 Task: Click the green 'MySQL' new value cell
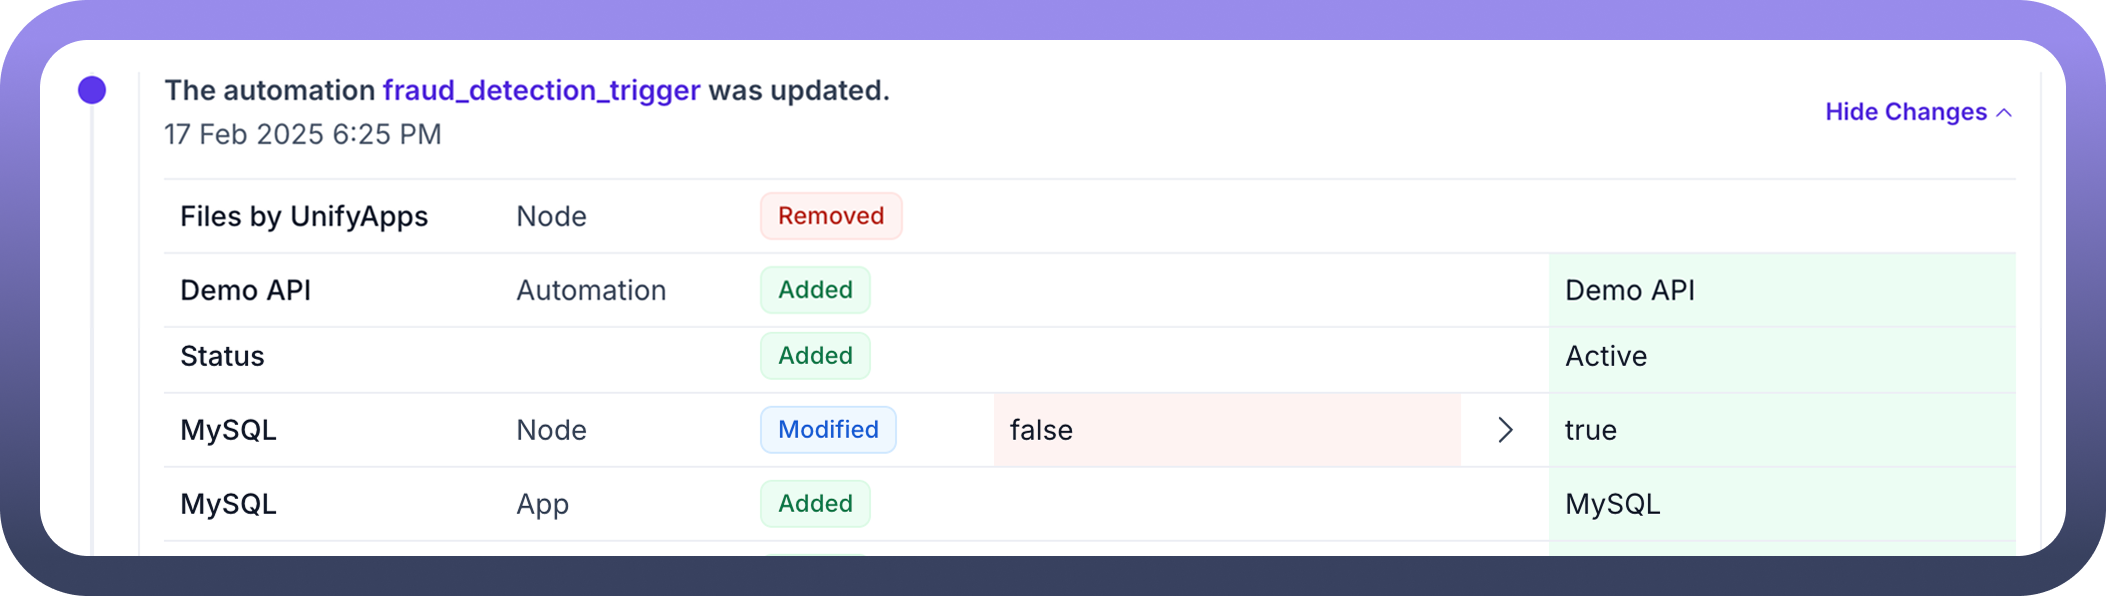(1781, 504)
